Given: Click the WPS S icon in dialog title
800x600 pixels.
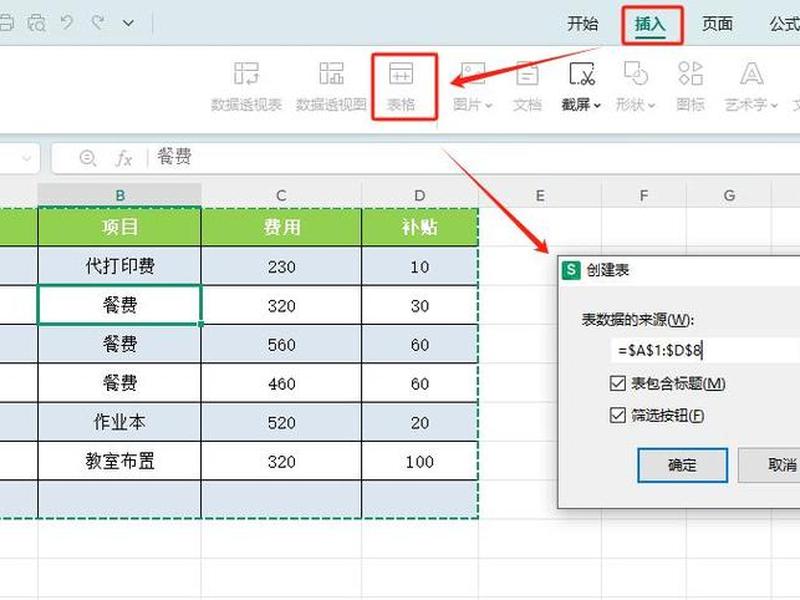Looking at the screenshot, I should click(571, 269).
